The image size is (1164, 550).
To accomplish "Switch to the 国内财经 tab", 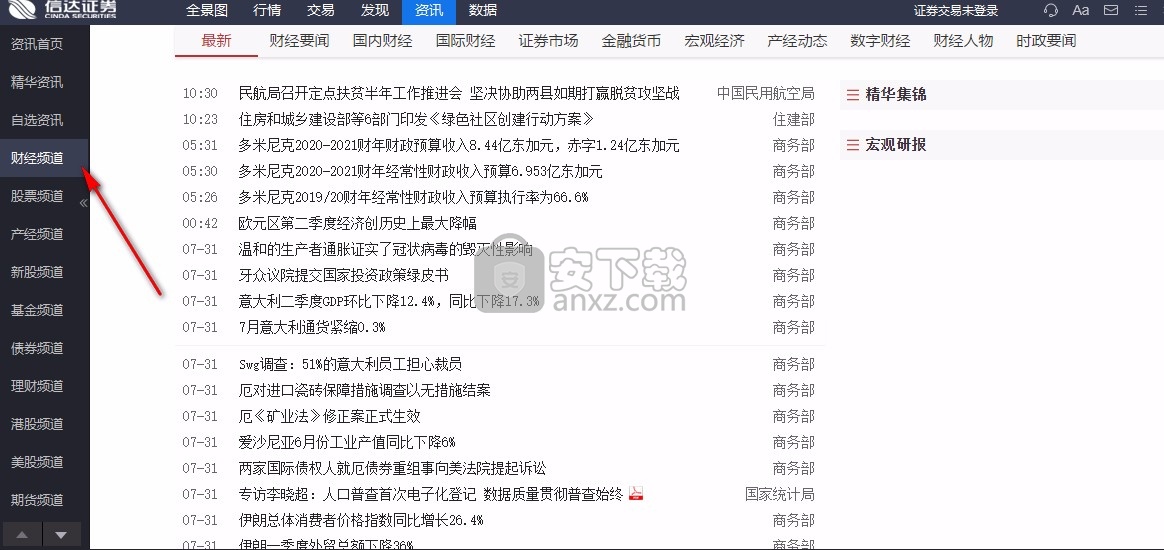I will [x=382, y=41].
